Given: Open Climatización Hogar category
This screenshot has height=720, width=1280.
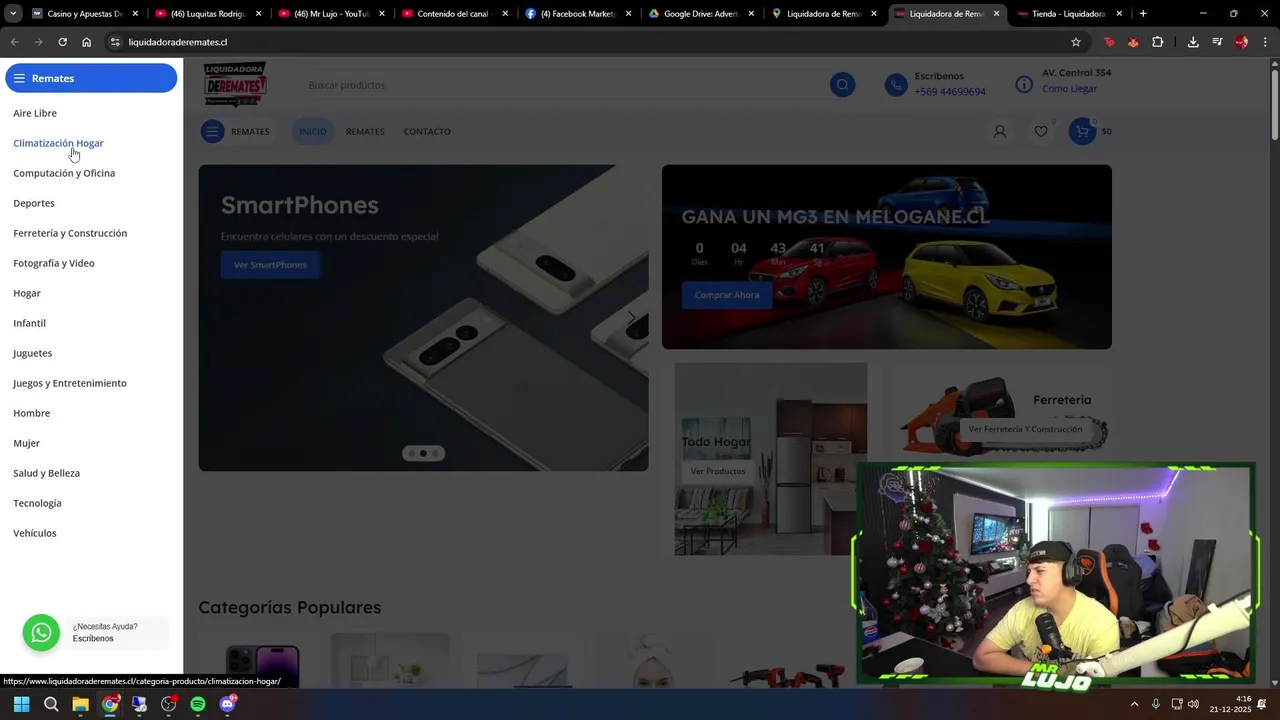Looking at the screenshot, I should click(x=58, y=143).
